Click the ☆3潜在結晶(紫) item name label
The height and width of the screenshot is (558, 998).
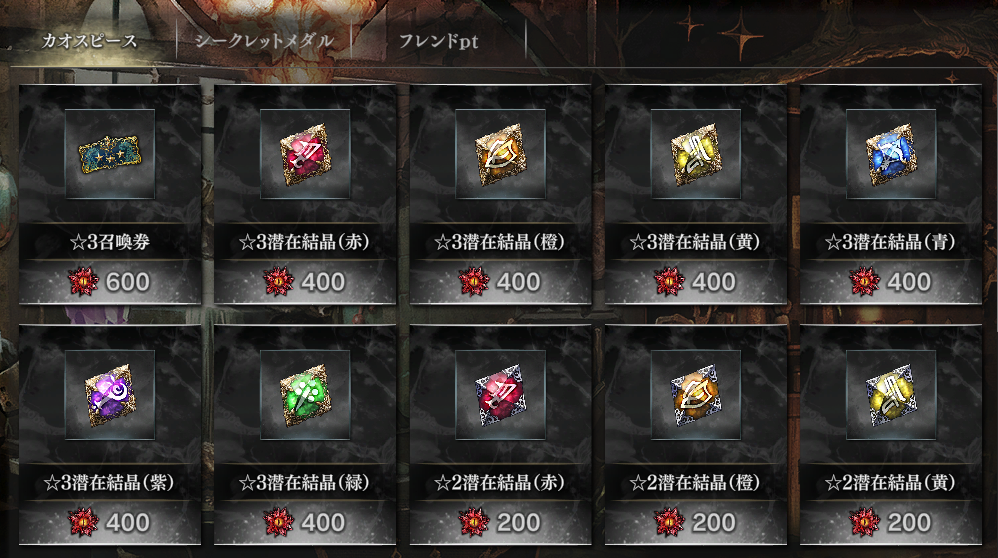pos(109,482)
